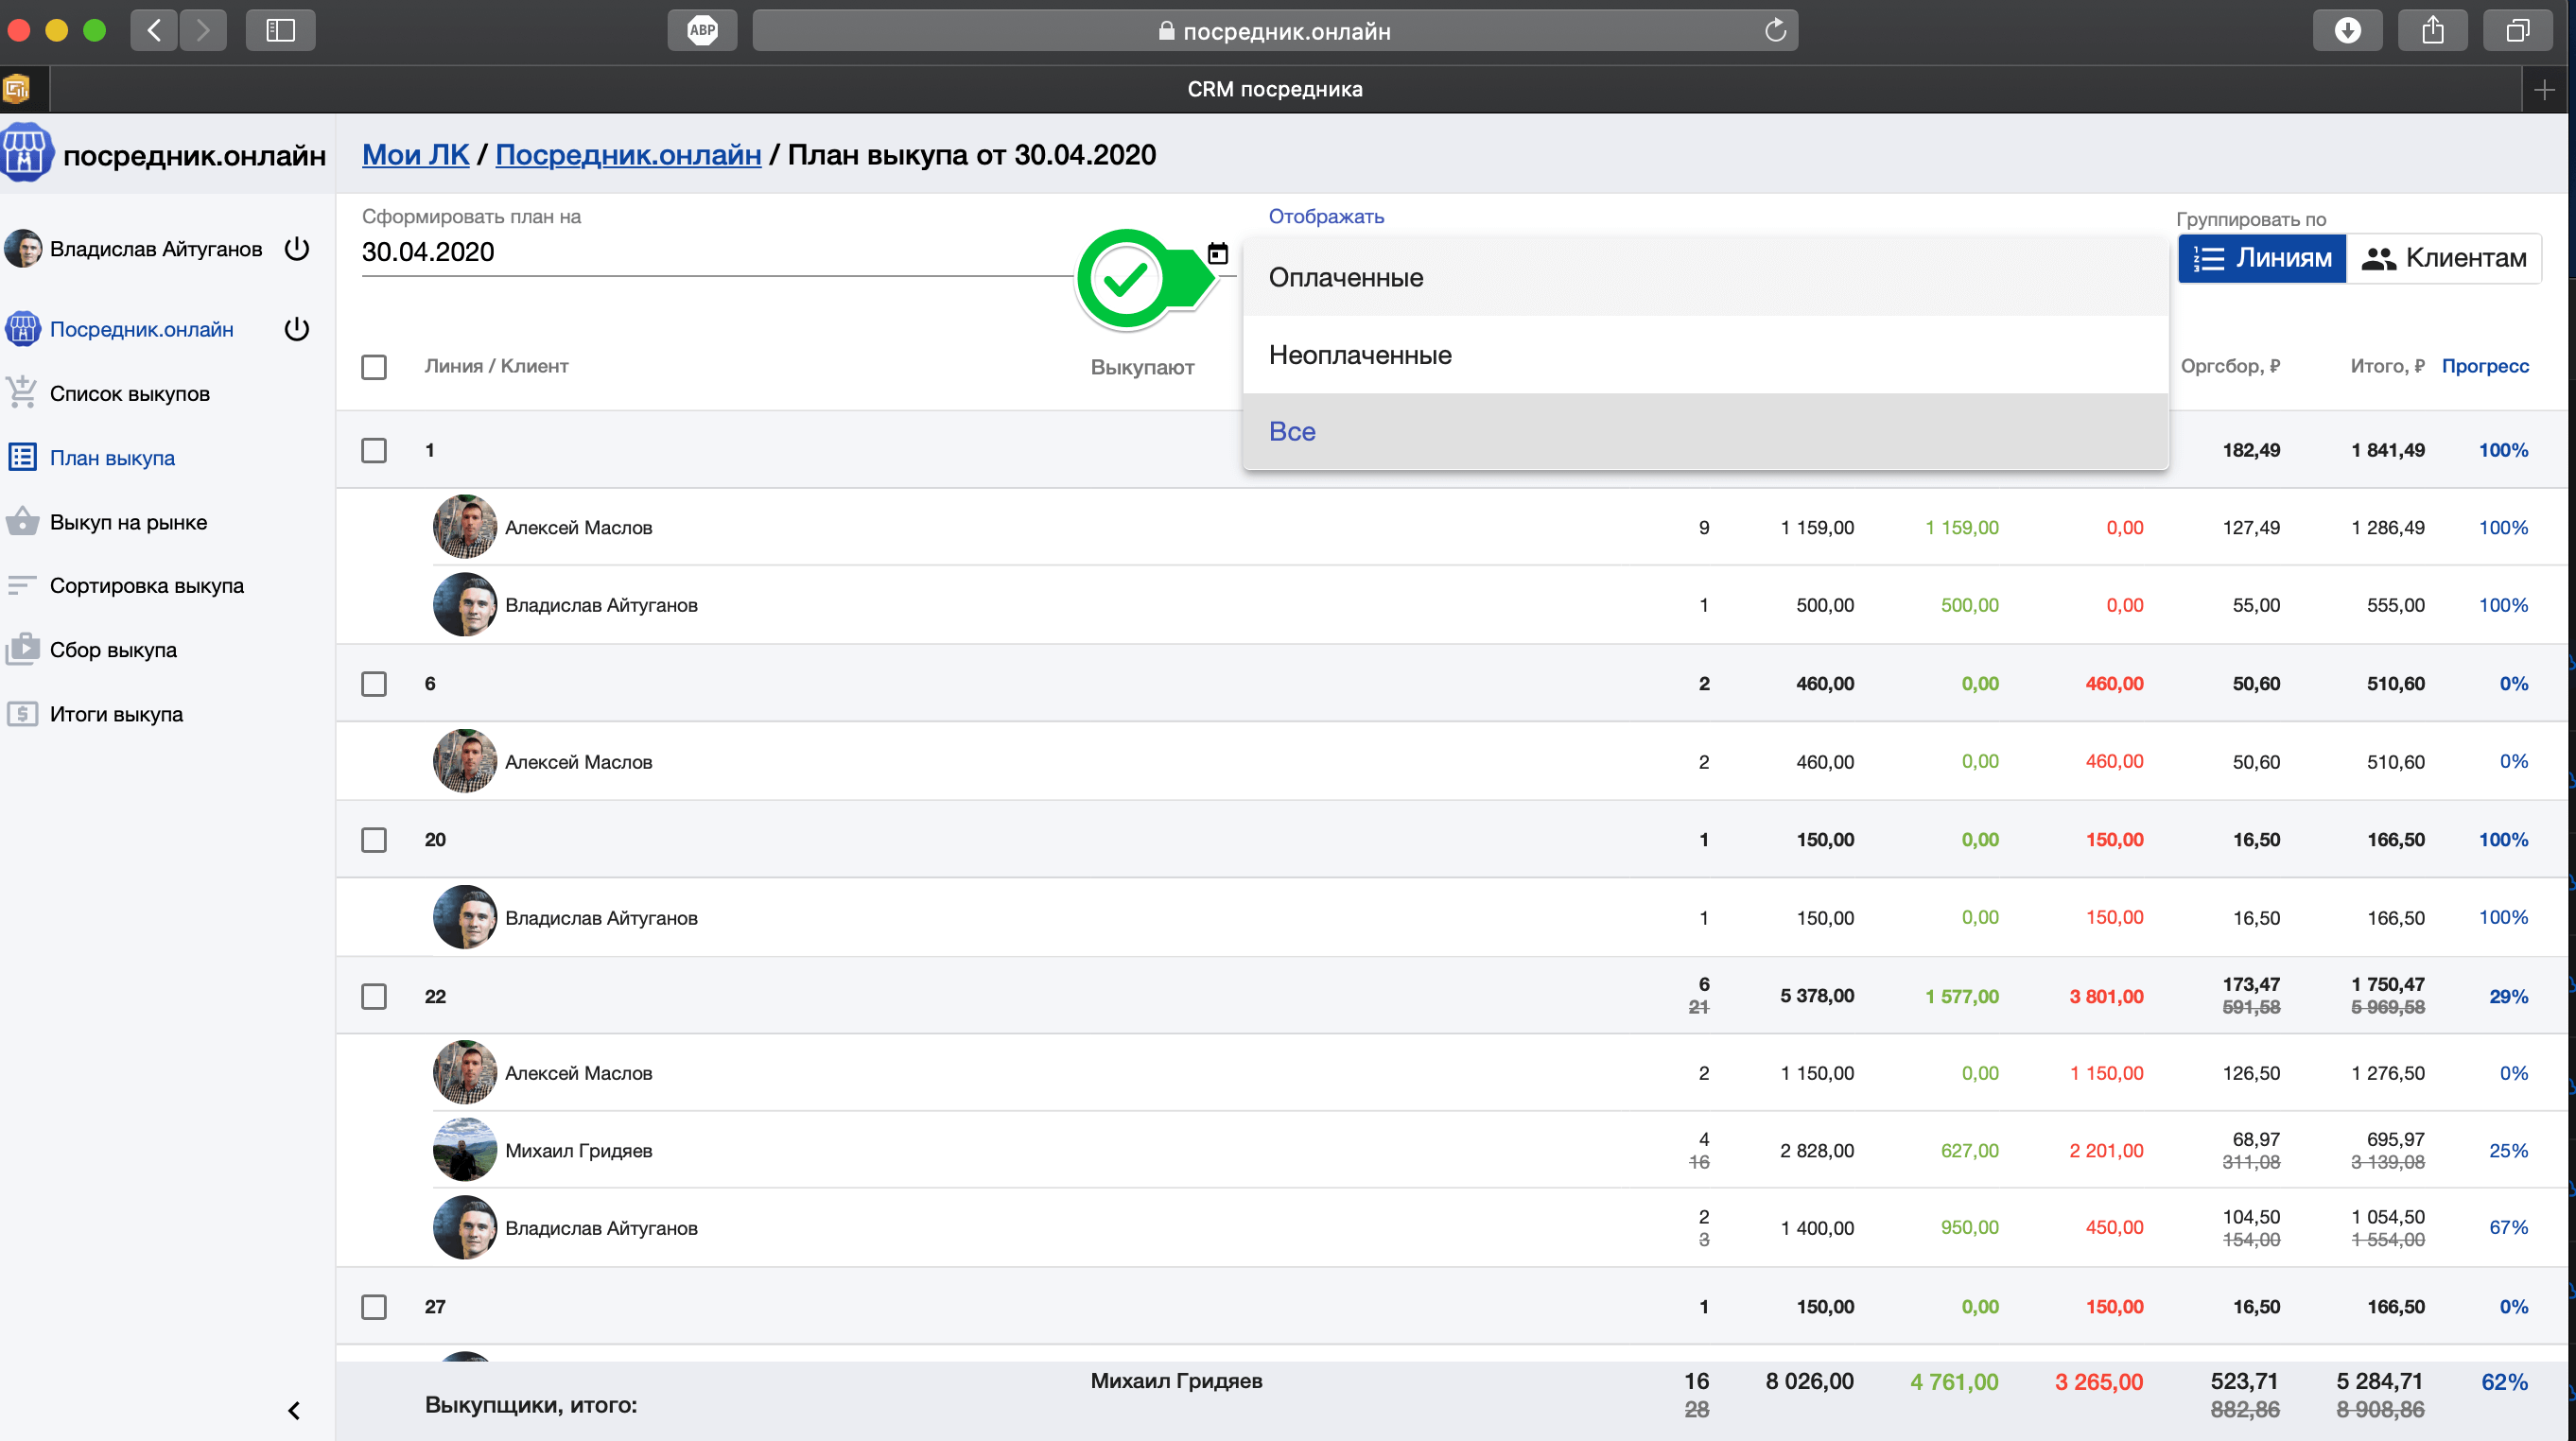Open Список выкупов cart icon
This screenshot has height=1441, width=2576.
tap(22, 393)
